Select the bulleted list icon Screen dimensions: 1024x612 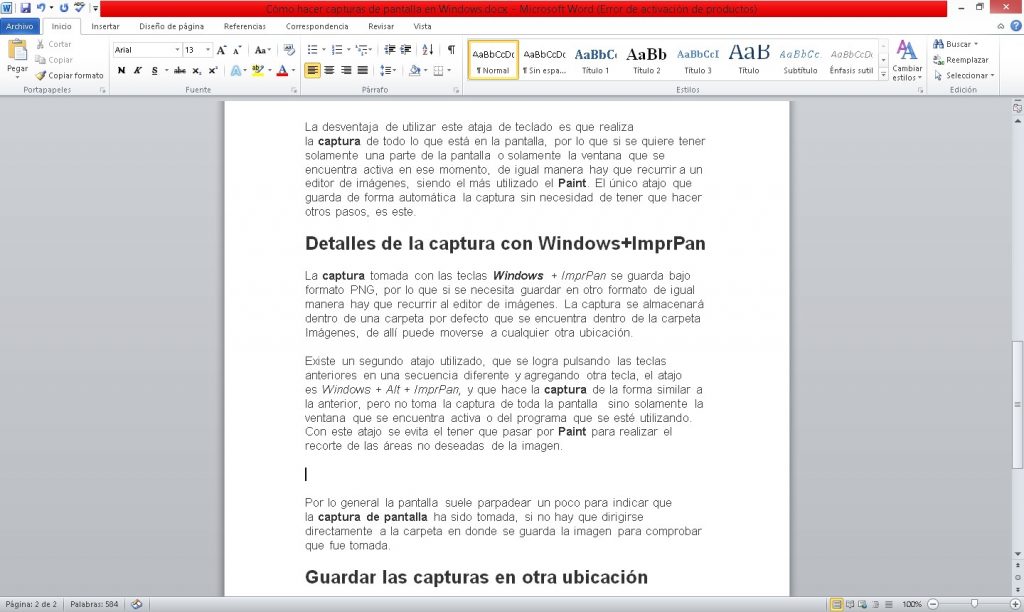[313, 49]
